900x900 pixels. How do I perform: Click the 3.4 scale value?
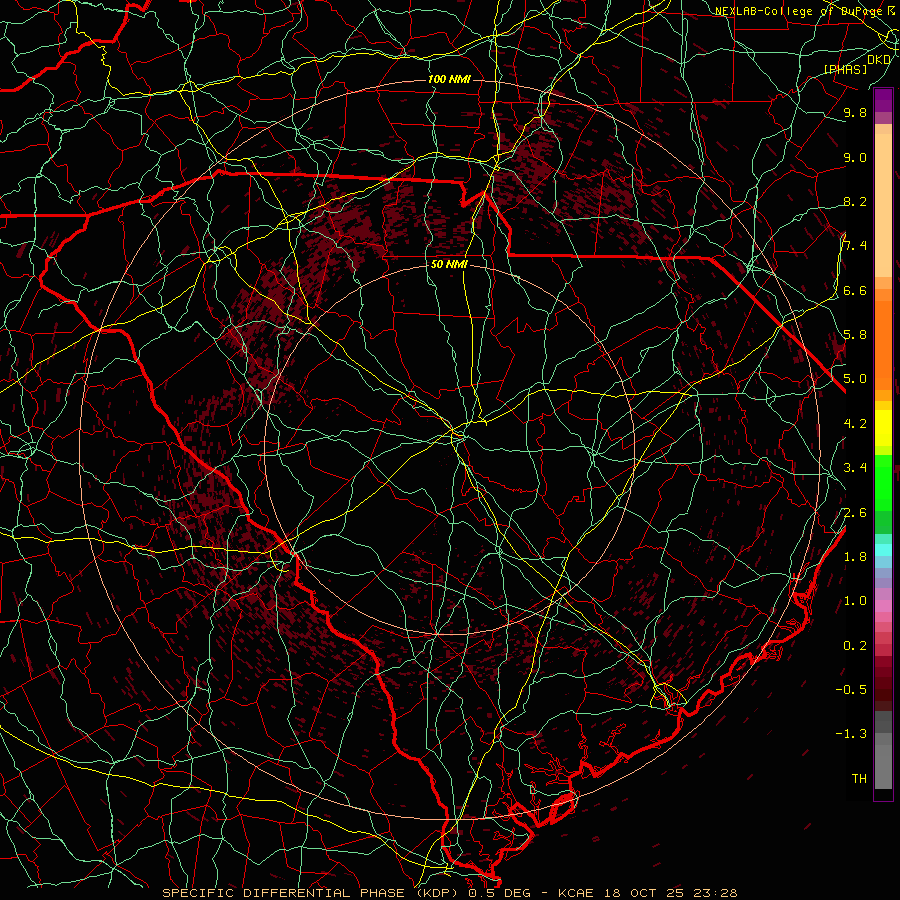(x=855, y=468)
